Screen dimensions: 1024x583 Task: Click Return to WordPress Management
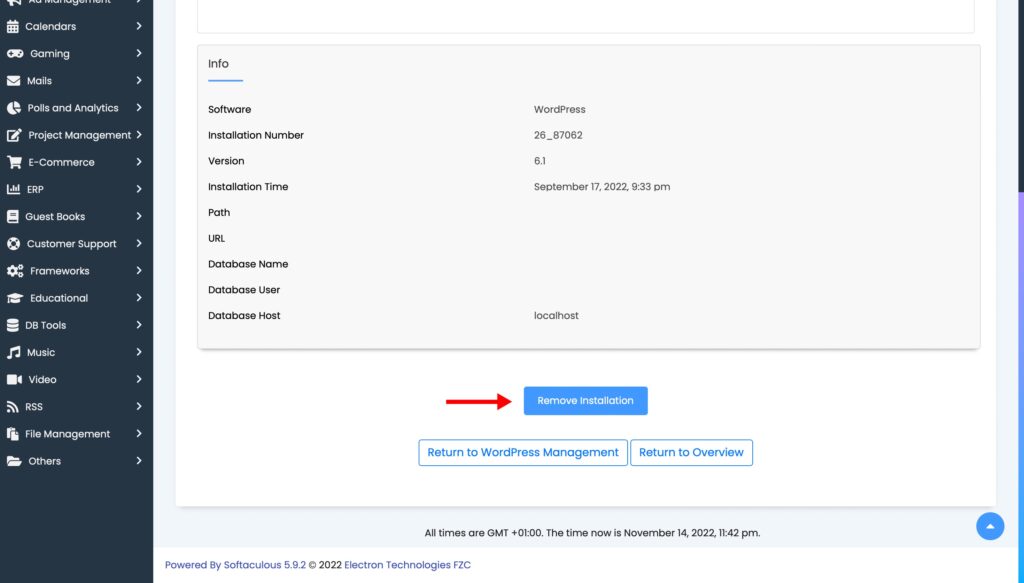[522, 452]
